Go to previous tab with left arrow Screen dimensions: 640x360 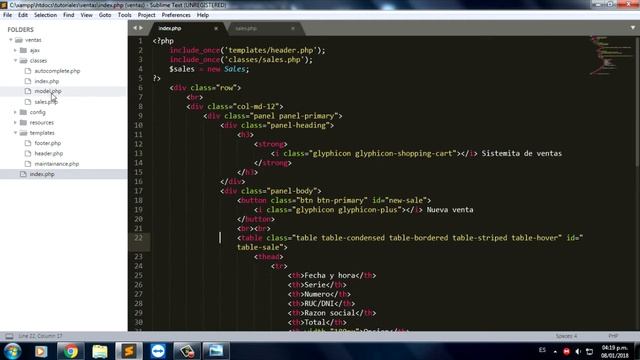(135, 28)
